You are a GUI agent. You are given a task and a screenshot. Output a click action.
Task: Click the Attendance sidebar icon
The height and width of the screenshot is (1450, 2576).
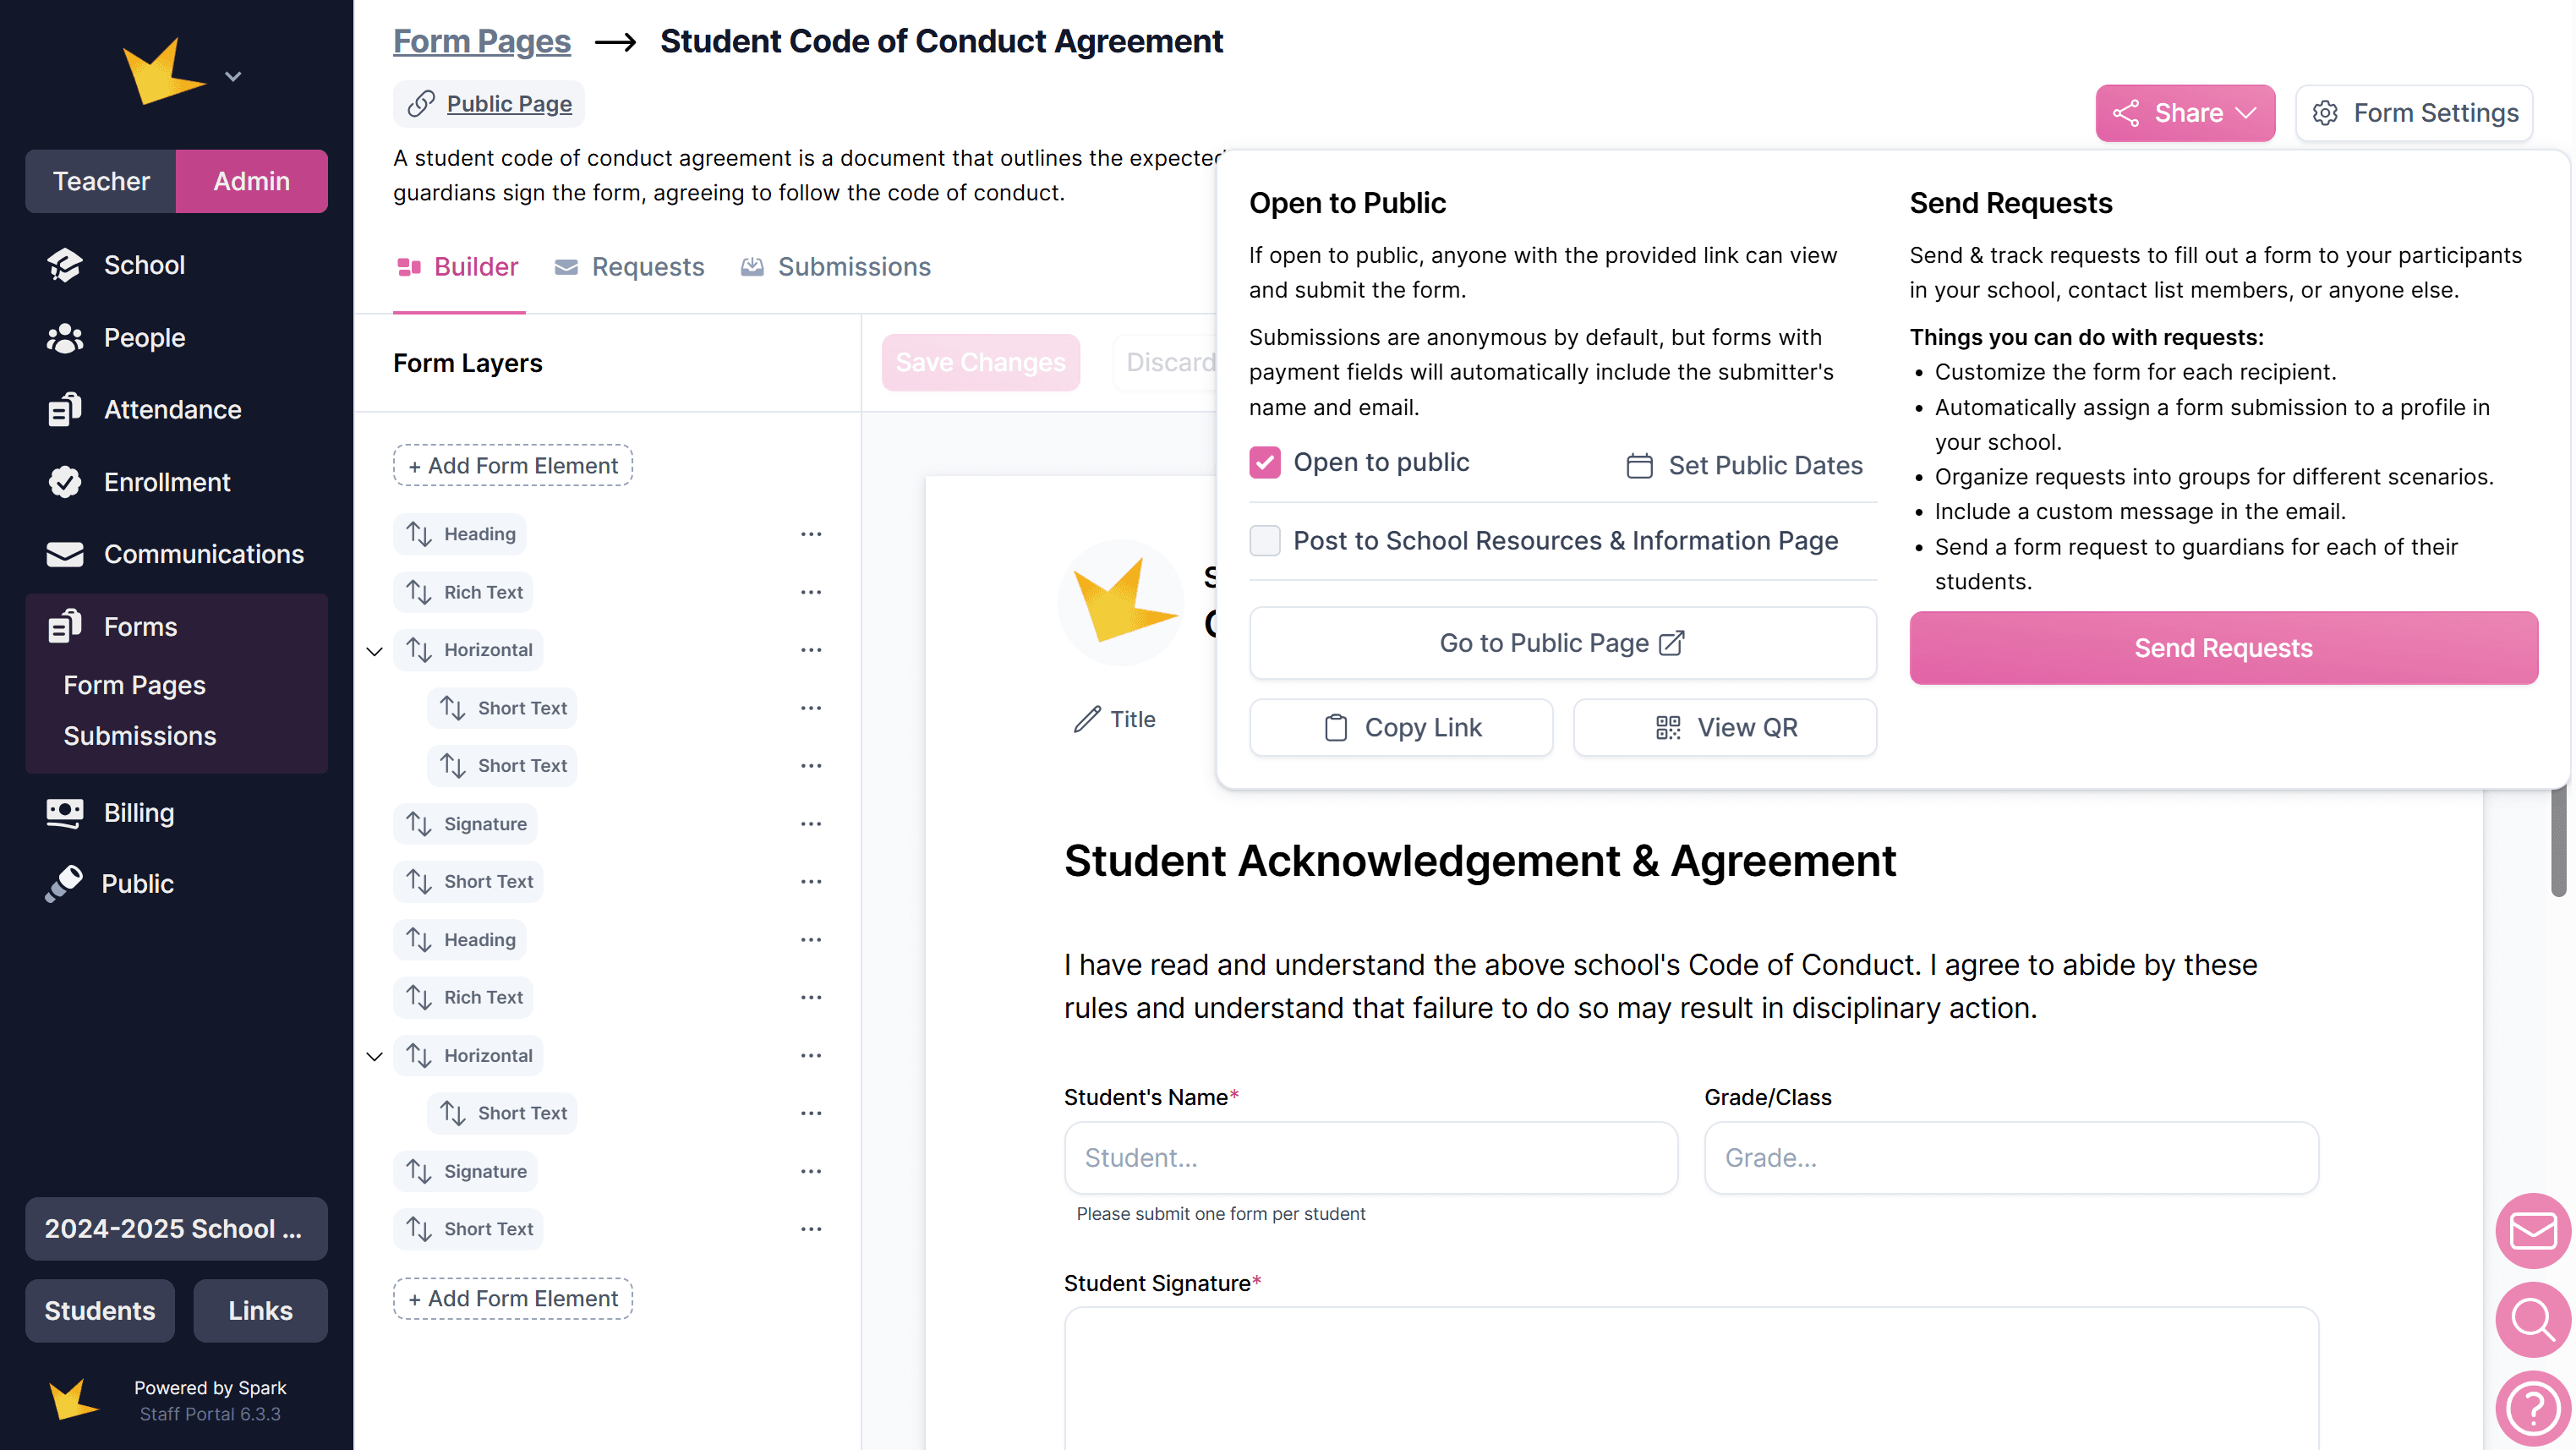(x=65, y=409)
